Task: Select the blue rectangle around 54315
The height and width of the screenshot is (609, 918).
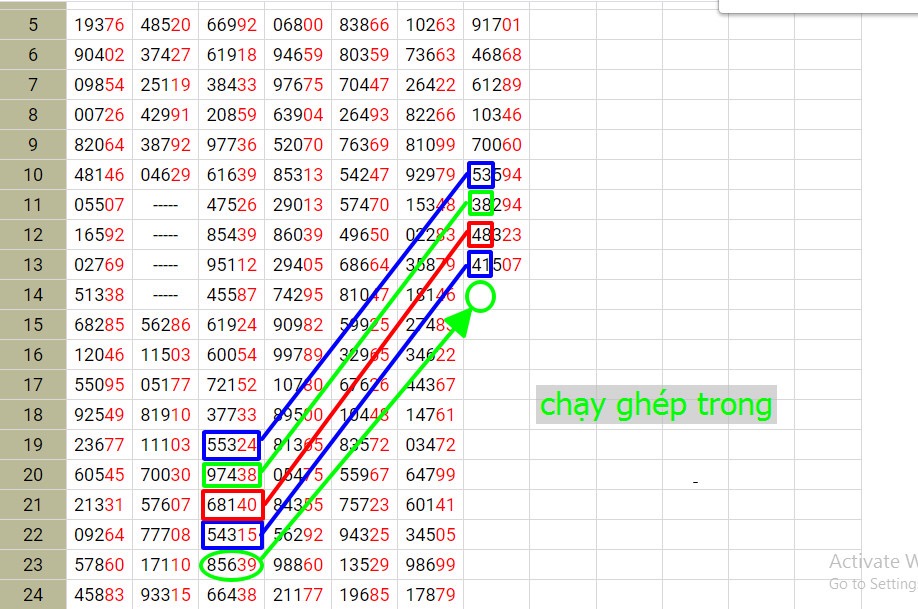Action: 231,536
